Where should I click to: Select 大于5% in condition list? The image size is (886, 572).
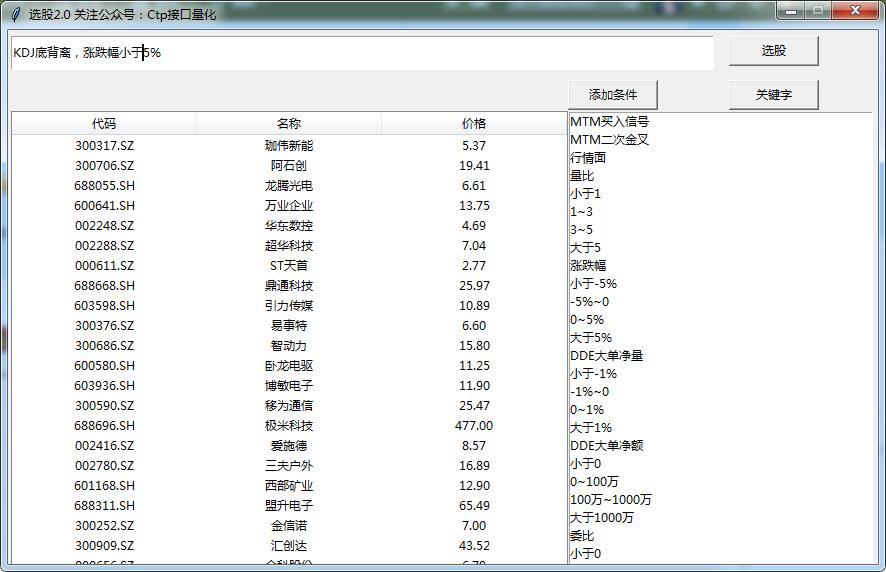(590, 338)
